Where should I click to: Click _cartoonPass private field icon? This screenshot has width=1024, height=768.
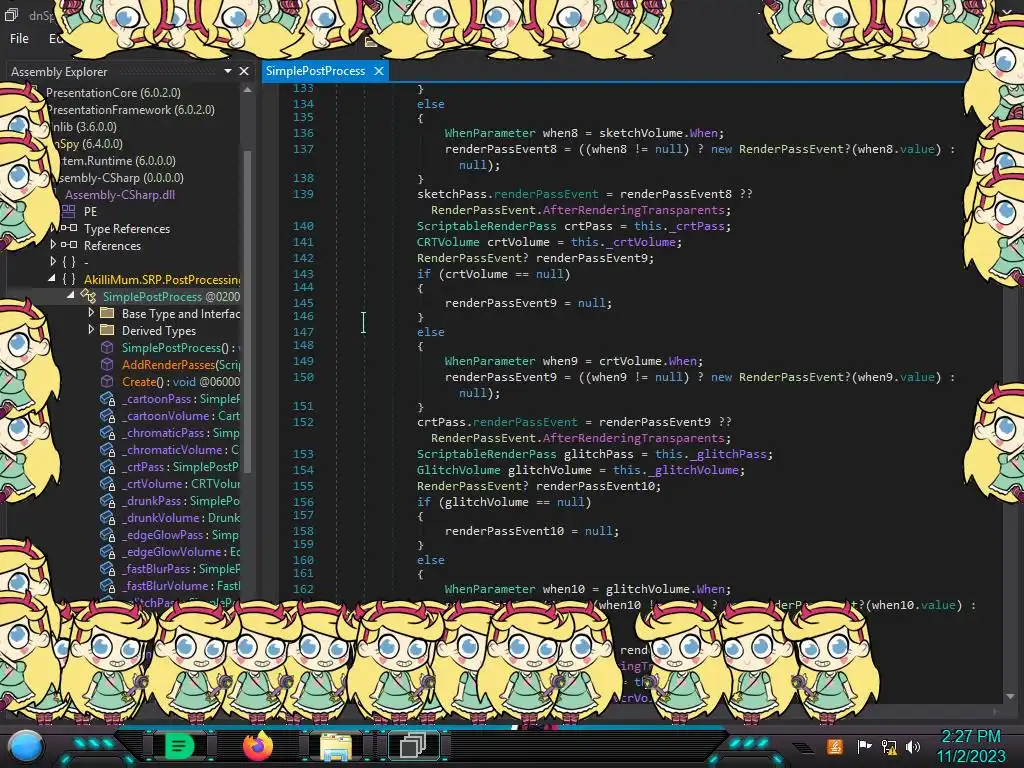click(108, 398)
